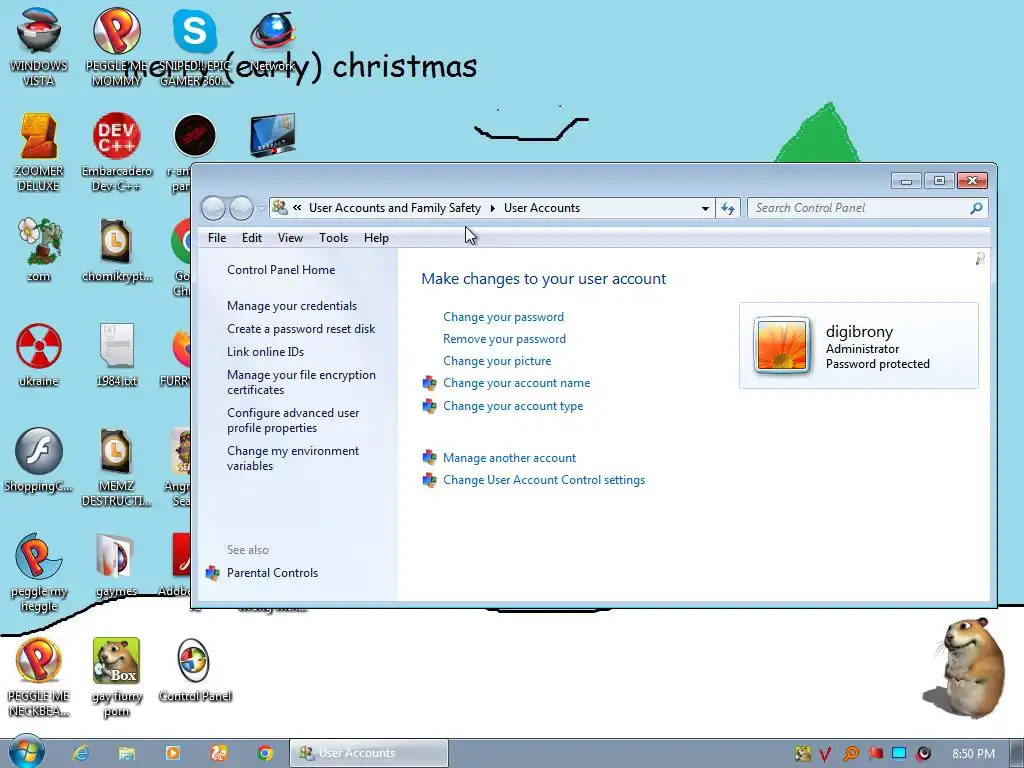Open Manage your file encryption certificates

click(x=301, y=382)
